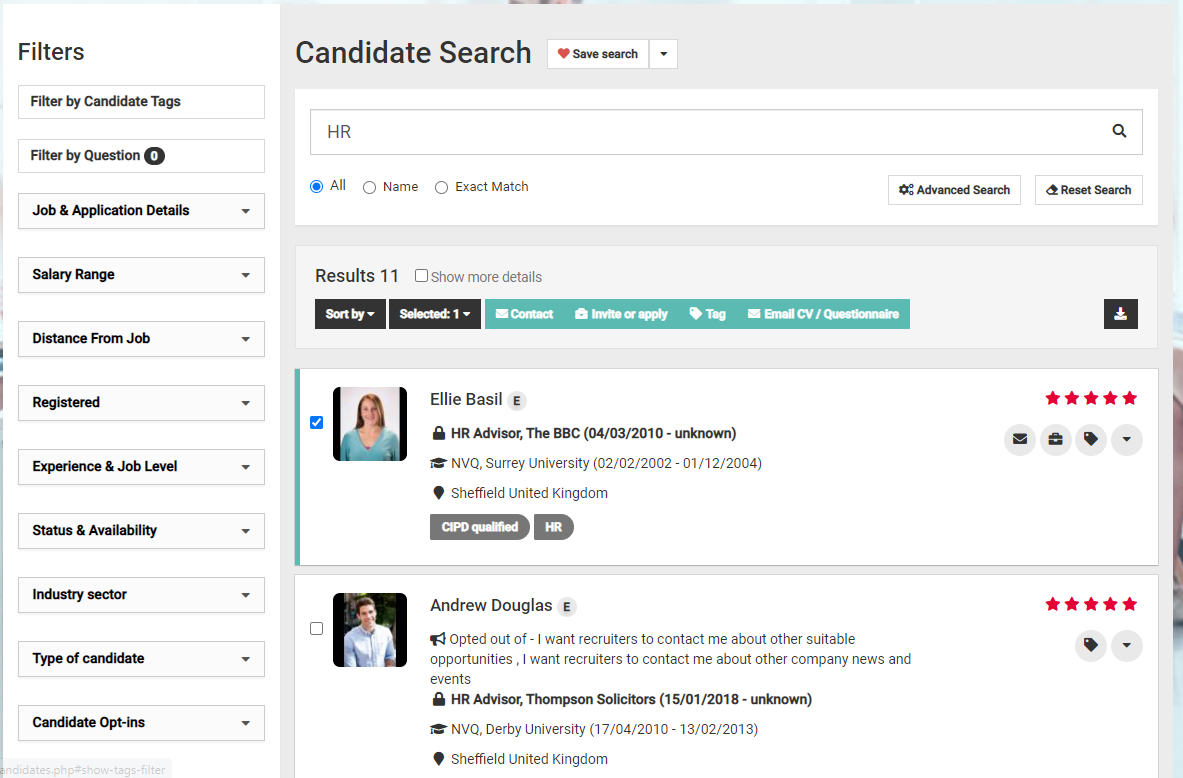Click tag icon on Ellie Basil's row
Screen dimensions: 1183x778
[x=1091, y=439]
